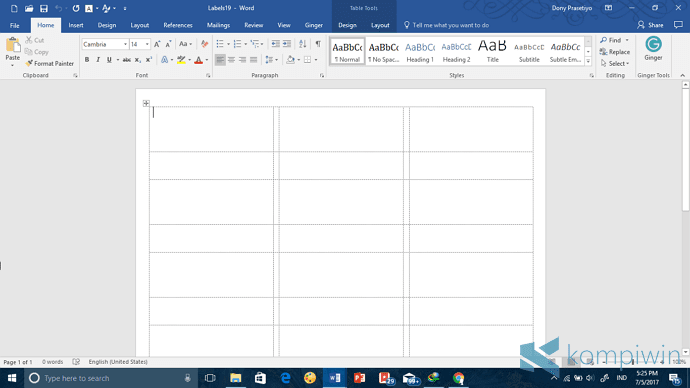Click the Paste clipboard icon
The height and width of the screenshot is (388, 690).
(x=13, y=45)
